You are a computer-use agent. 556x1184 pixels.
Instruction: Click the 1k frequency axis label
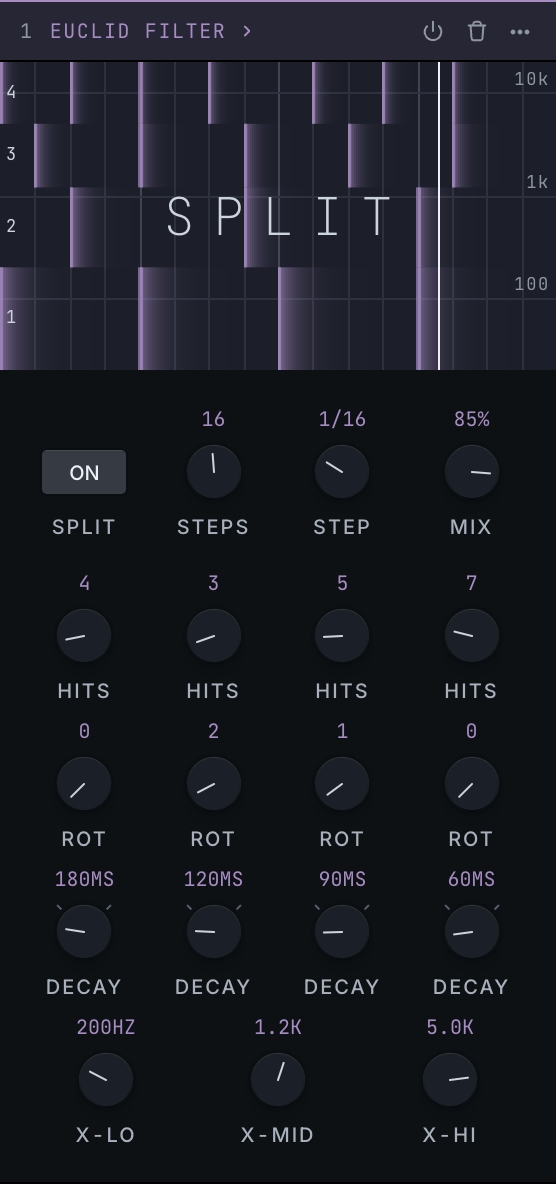(x=537, y=182)
